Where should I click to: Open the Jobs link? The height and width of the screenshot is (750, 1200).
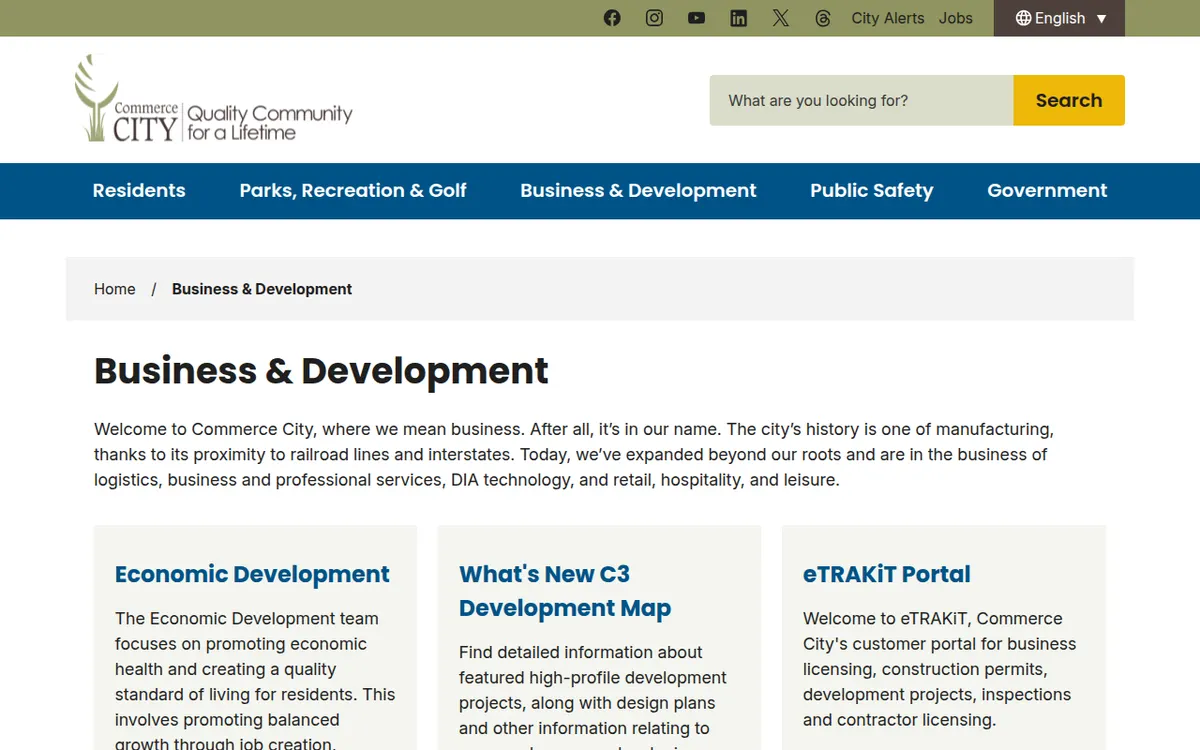955,18
